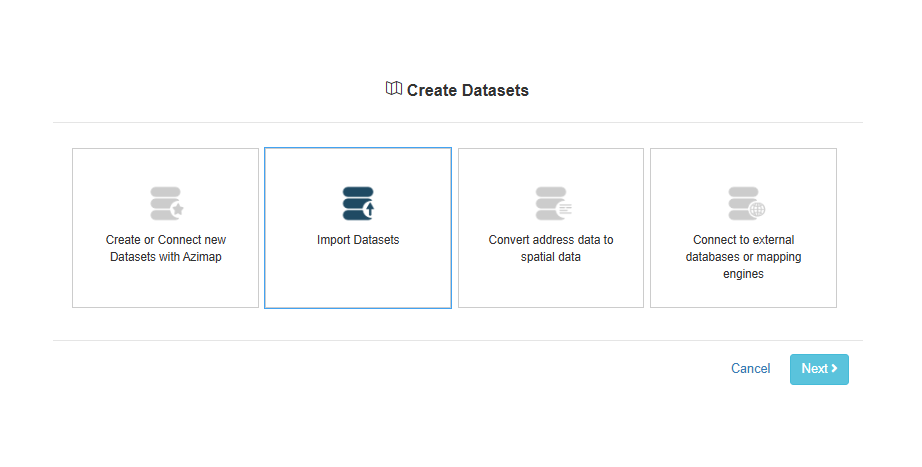Screen dimensions: 922x467
Task: Click the 'spatial data' caption text
Action: 551,257
